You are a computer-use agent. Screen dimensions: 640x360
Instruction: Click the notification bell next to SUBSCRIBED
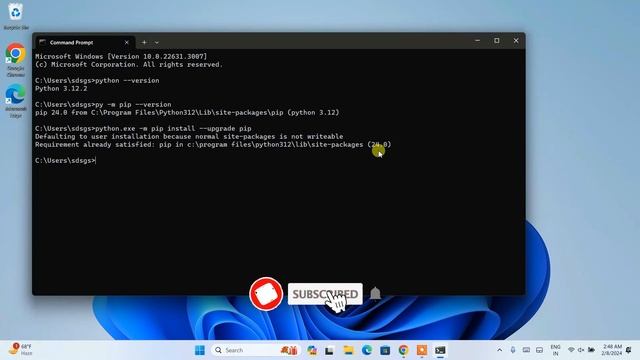375,293
